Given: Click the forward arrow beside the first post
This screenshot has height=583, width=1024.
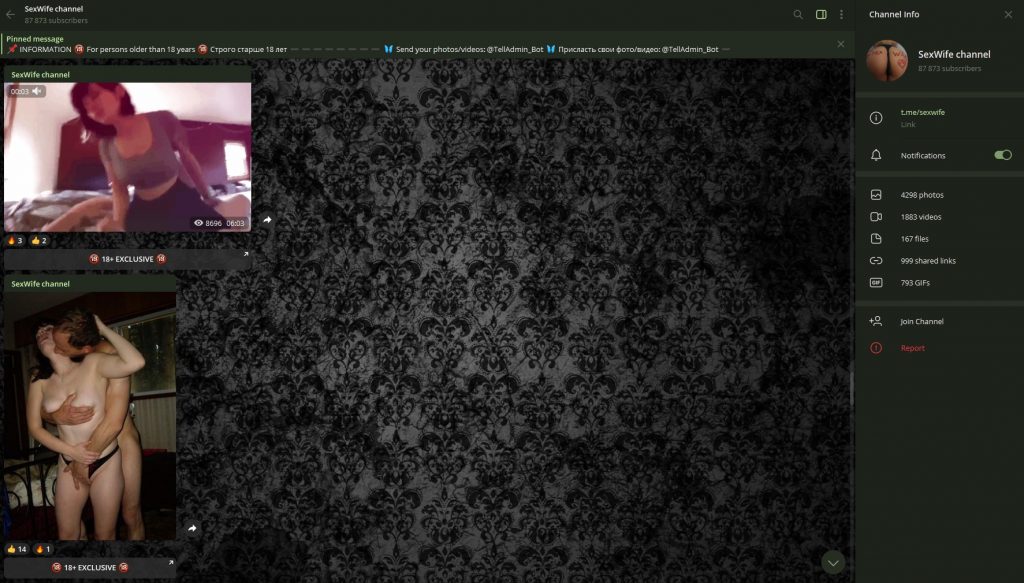Looking at the screenshot, I should (267, 219).
